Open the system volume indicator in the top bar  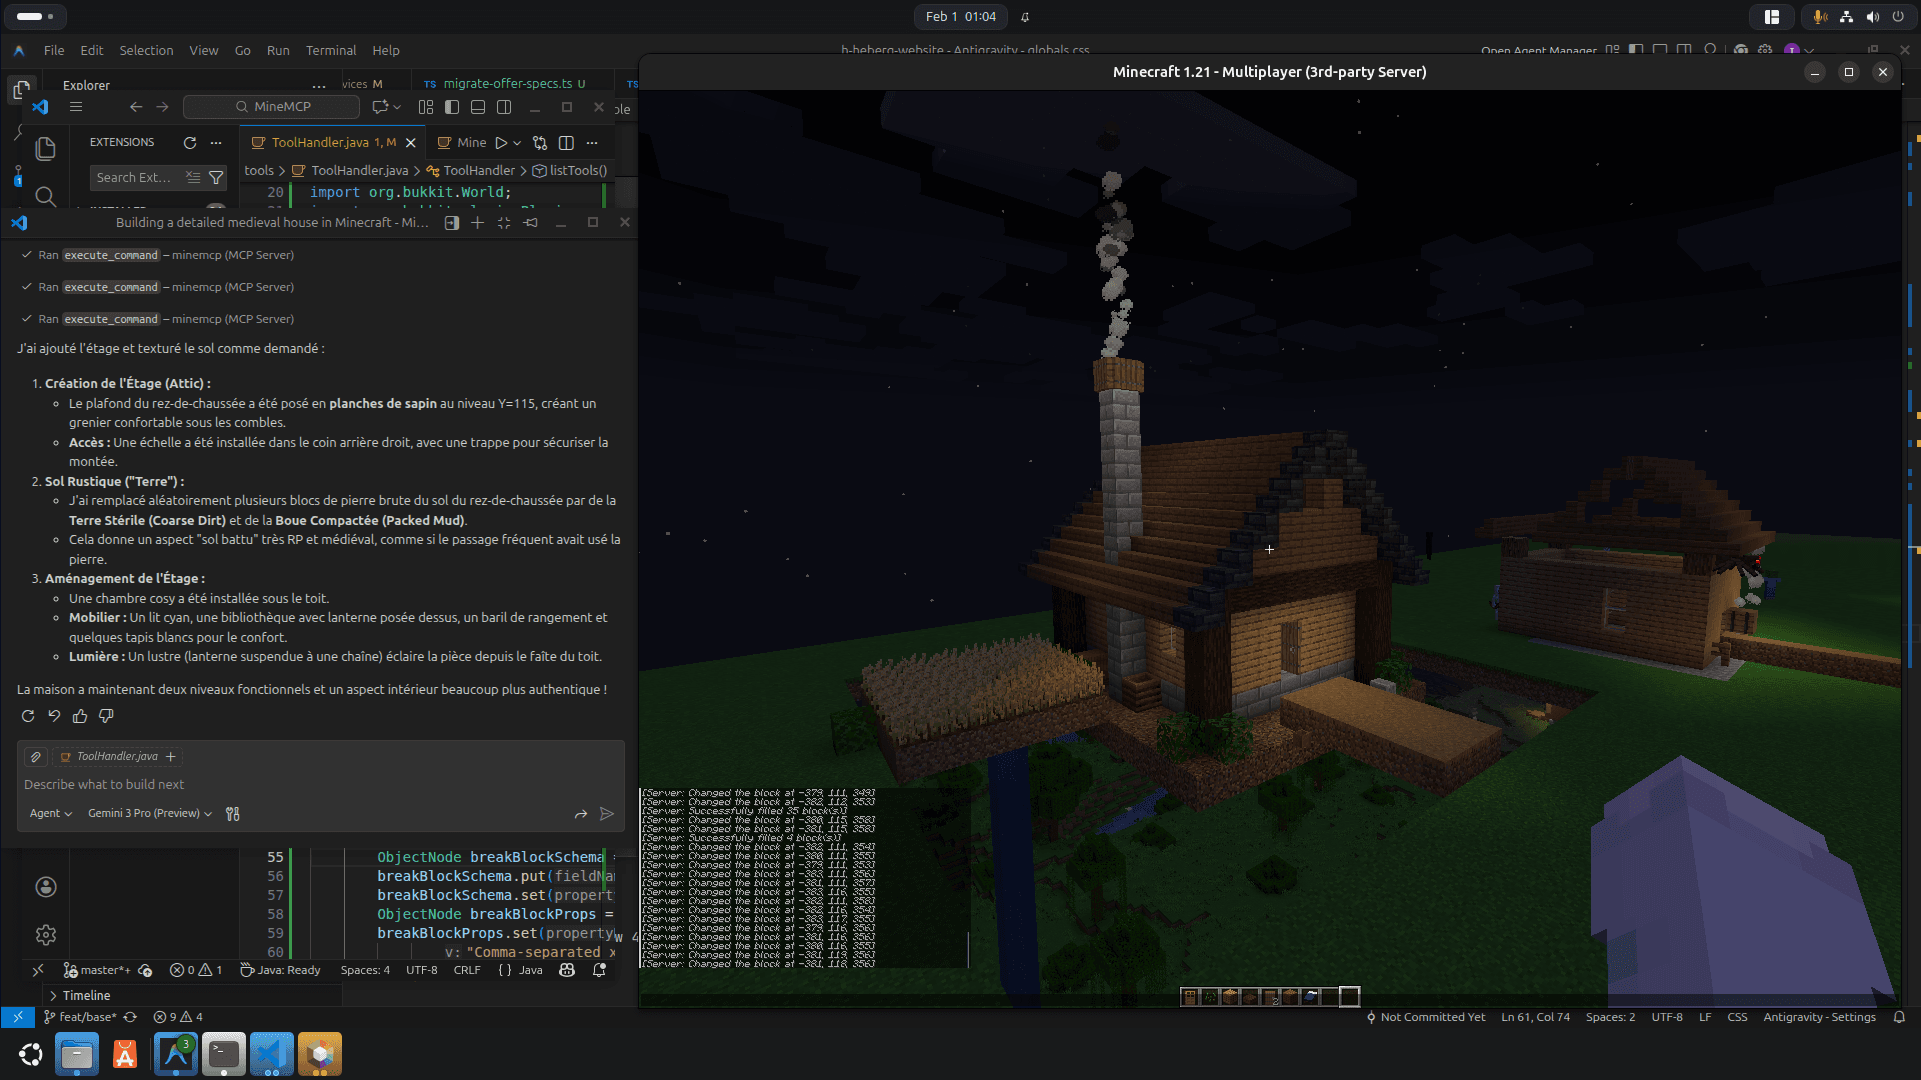click(x=1872, y=16)
